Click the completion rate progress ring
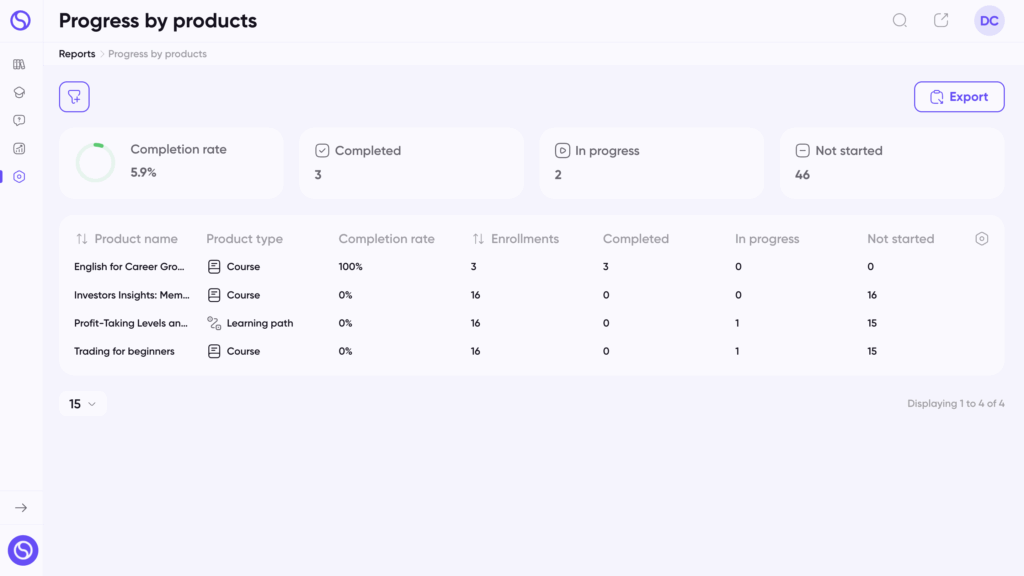This screenshot has height=576, width=1024. 95,162
